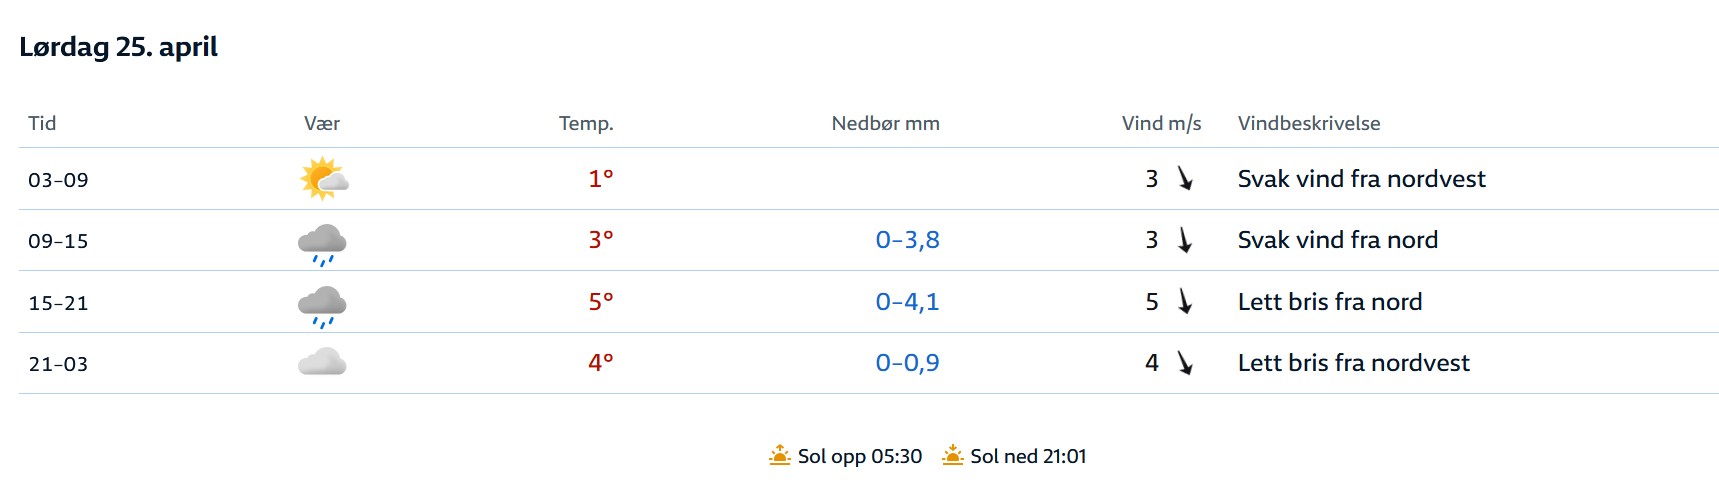Viewport: 1719px width, 493px height.
Task: Click the Nedbør mm column header
Action: 885,123
